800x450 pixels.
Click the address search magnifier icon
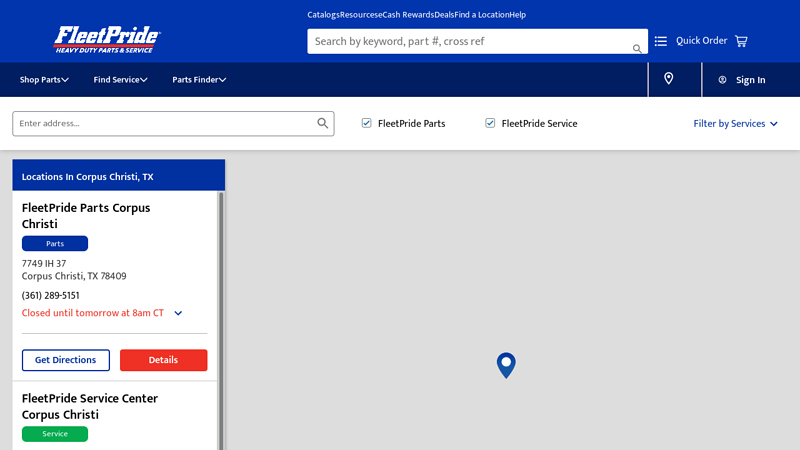tap(323, 123)
